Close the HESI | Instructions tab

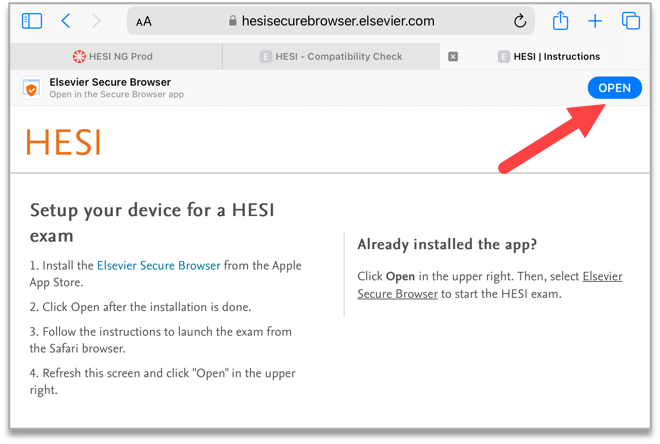click(453, 57)
